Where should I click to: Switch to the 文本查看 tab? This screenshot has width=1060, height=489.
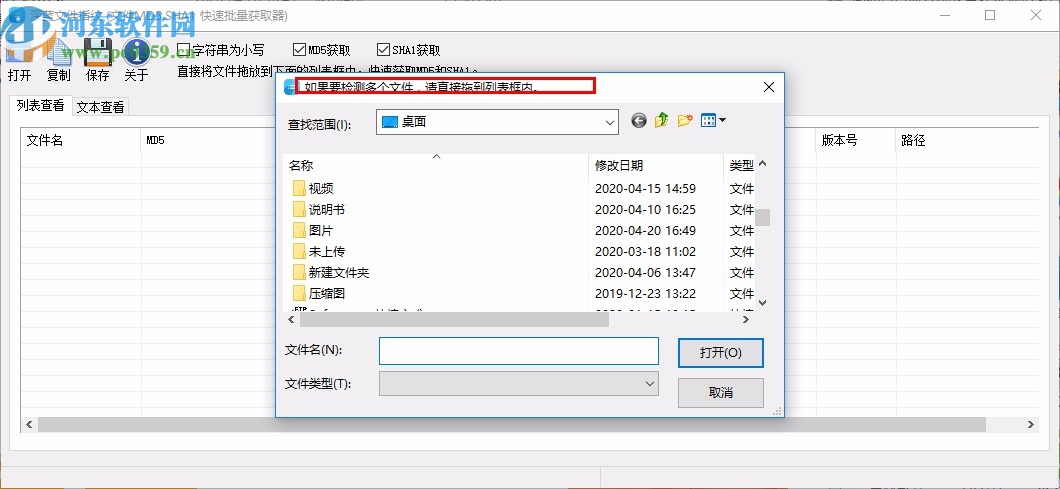tap(100, 106)
